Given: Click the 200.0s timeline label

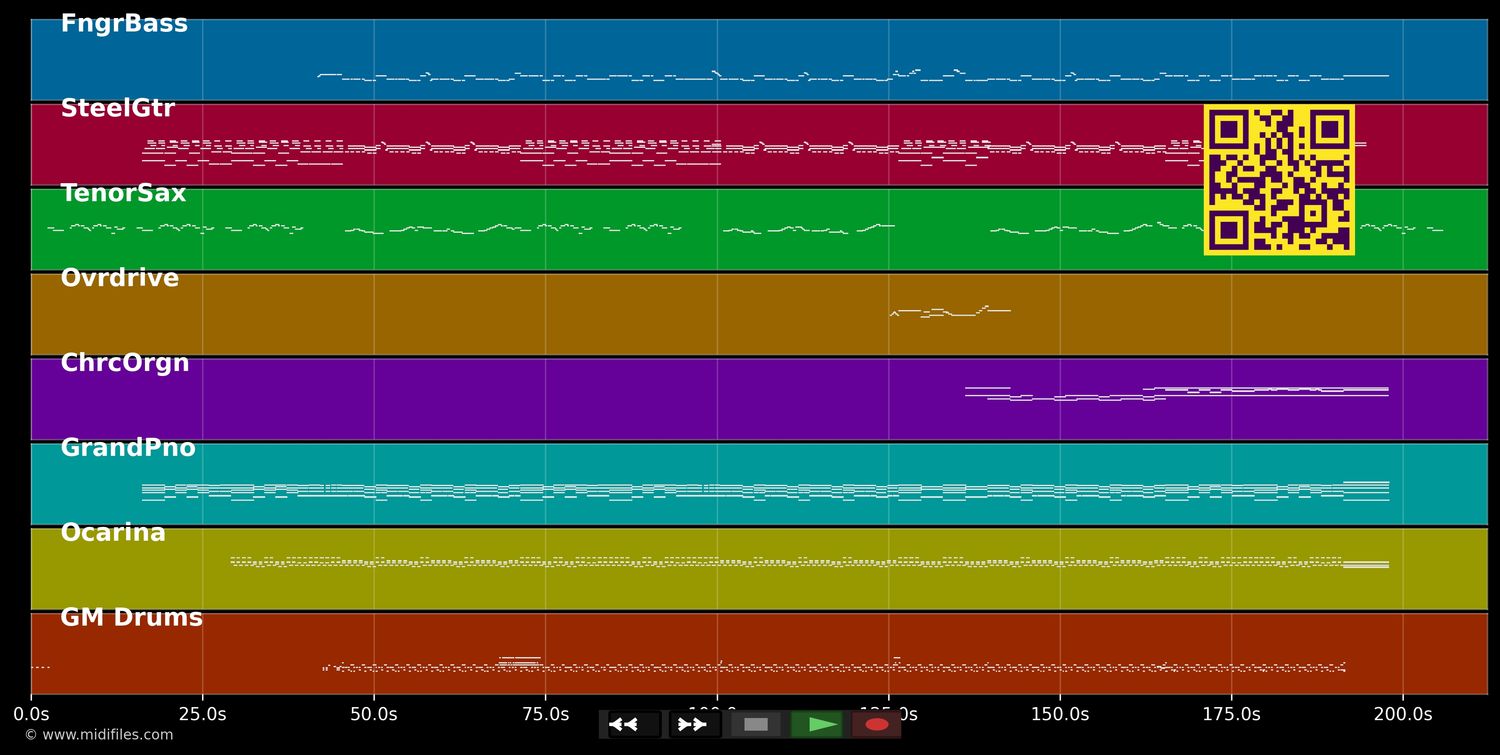Looking at the screenshot, I should [1403, 714].
